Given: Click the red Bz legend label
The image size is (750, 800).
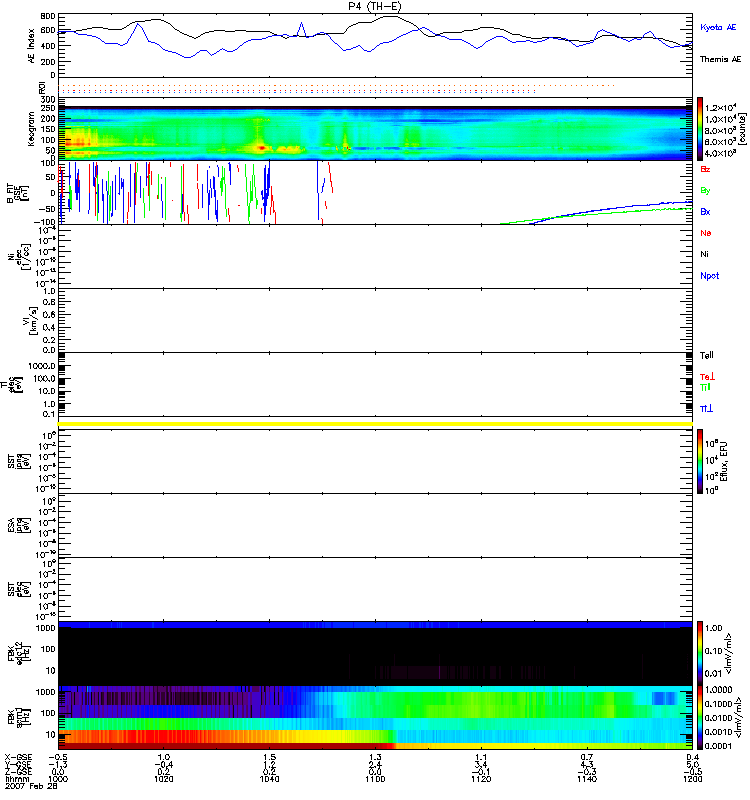Looking at the screenshot, I should (705, 170).
